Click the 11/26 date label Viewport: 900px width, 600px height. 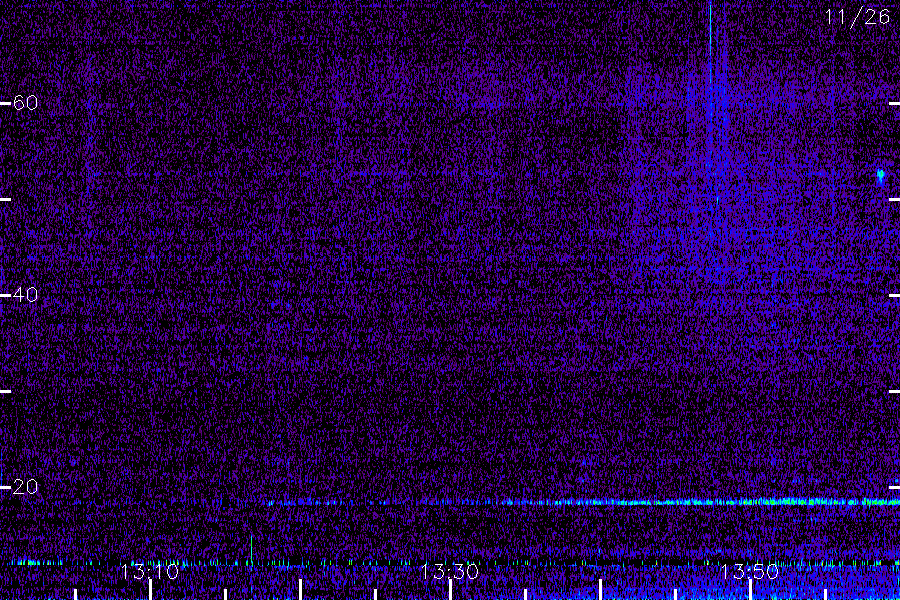tap(857, 17)
